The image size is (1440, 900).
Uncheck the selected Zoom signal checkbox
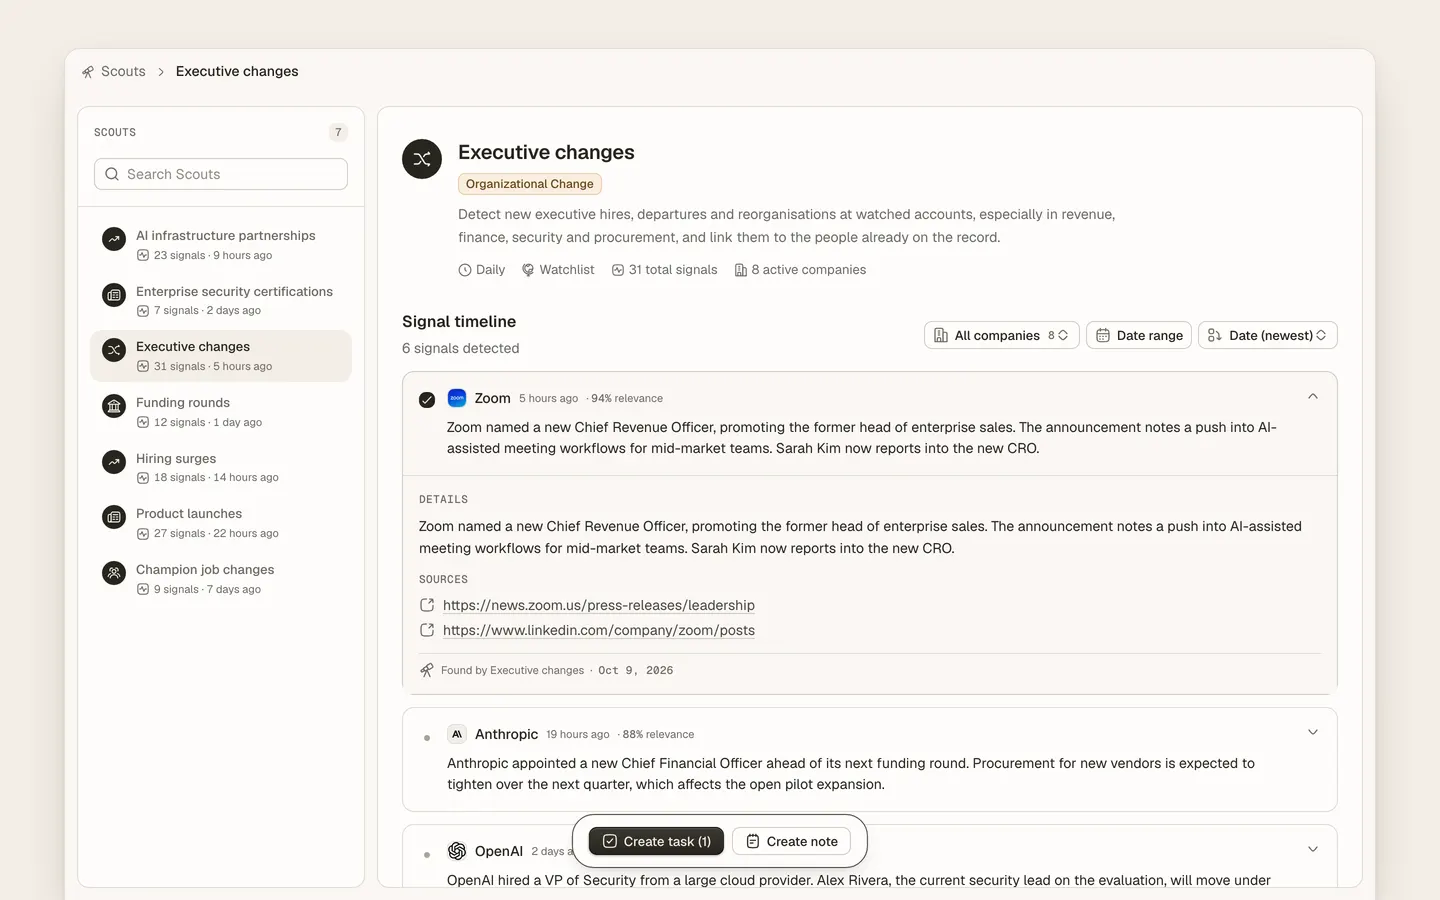tap(427, 400)
